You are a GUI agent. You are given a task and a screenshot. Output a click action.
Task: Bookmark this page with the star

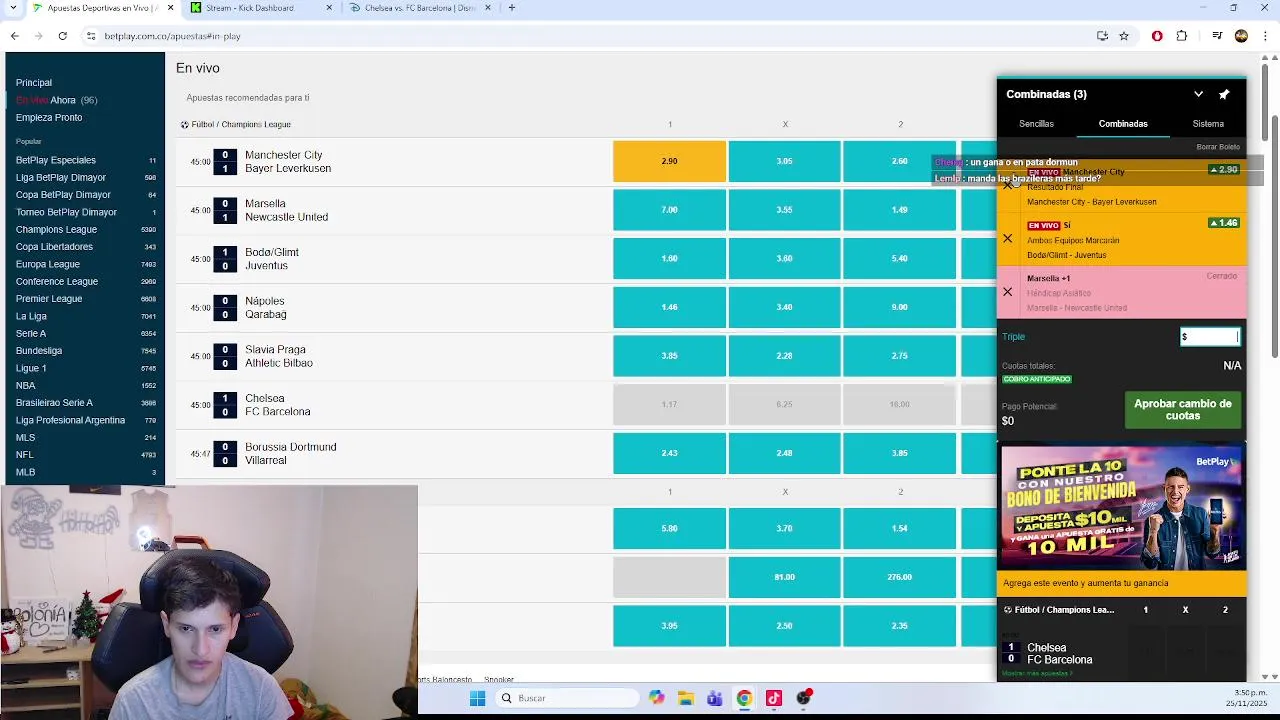(1124, 36)
